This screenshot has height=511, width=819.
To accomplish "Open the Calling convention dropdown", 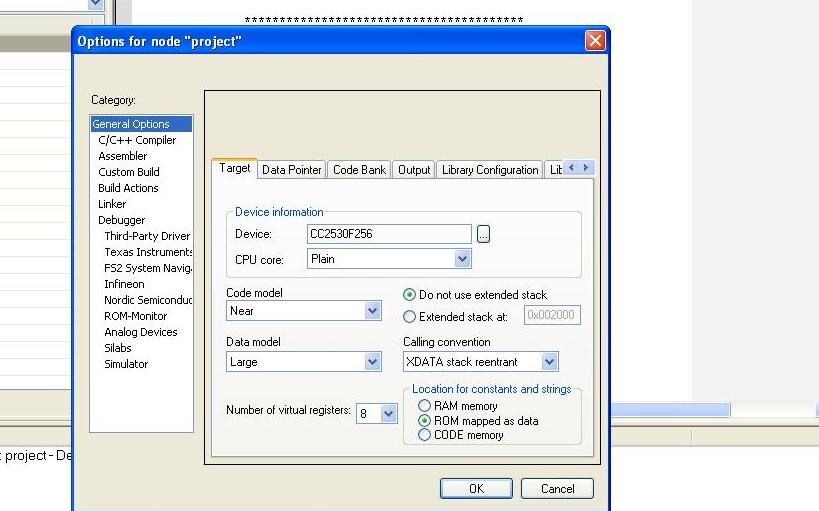I will click(549, 362).
